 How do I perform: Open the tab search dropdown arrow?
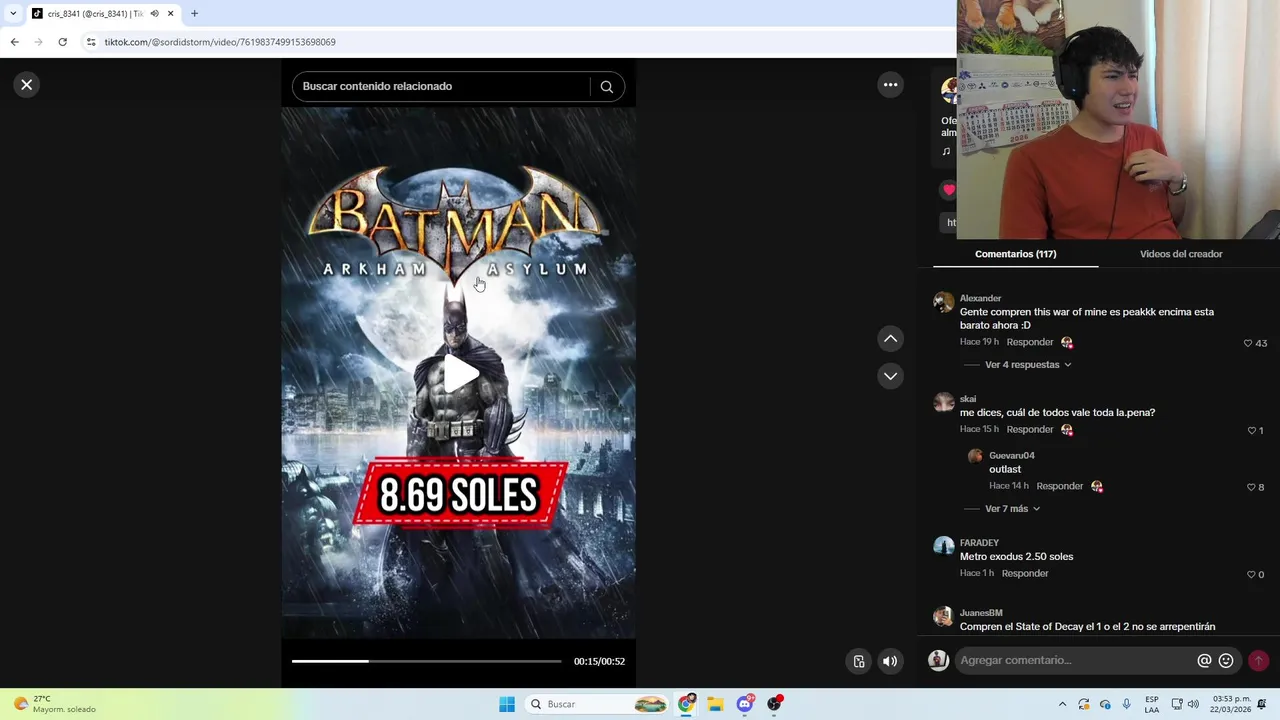pos(12,14)
